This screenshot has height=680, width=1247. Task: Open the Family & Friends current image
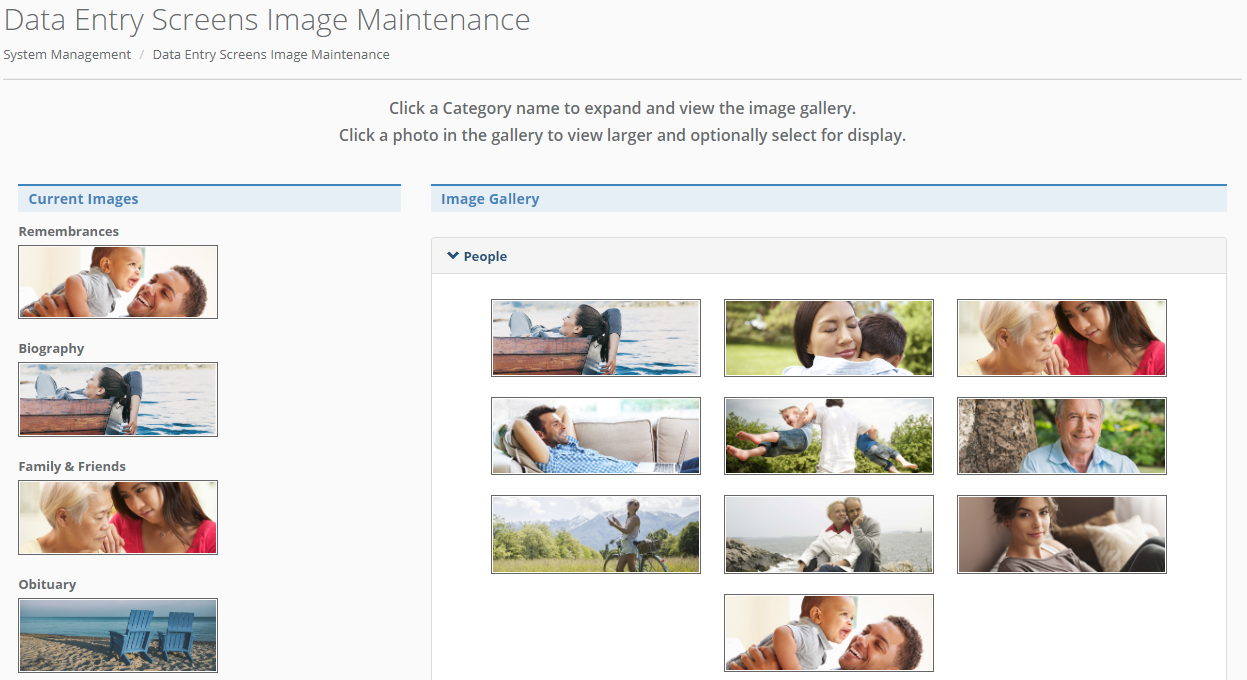118,517
